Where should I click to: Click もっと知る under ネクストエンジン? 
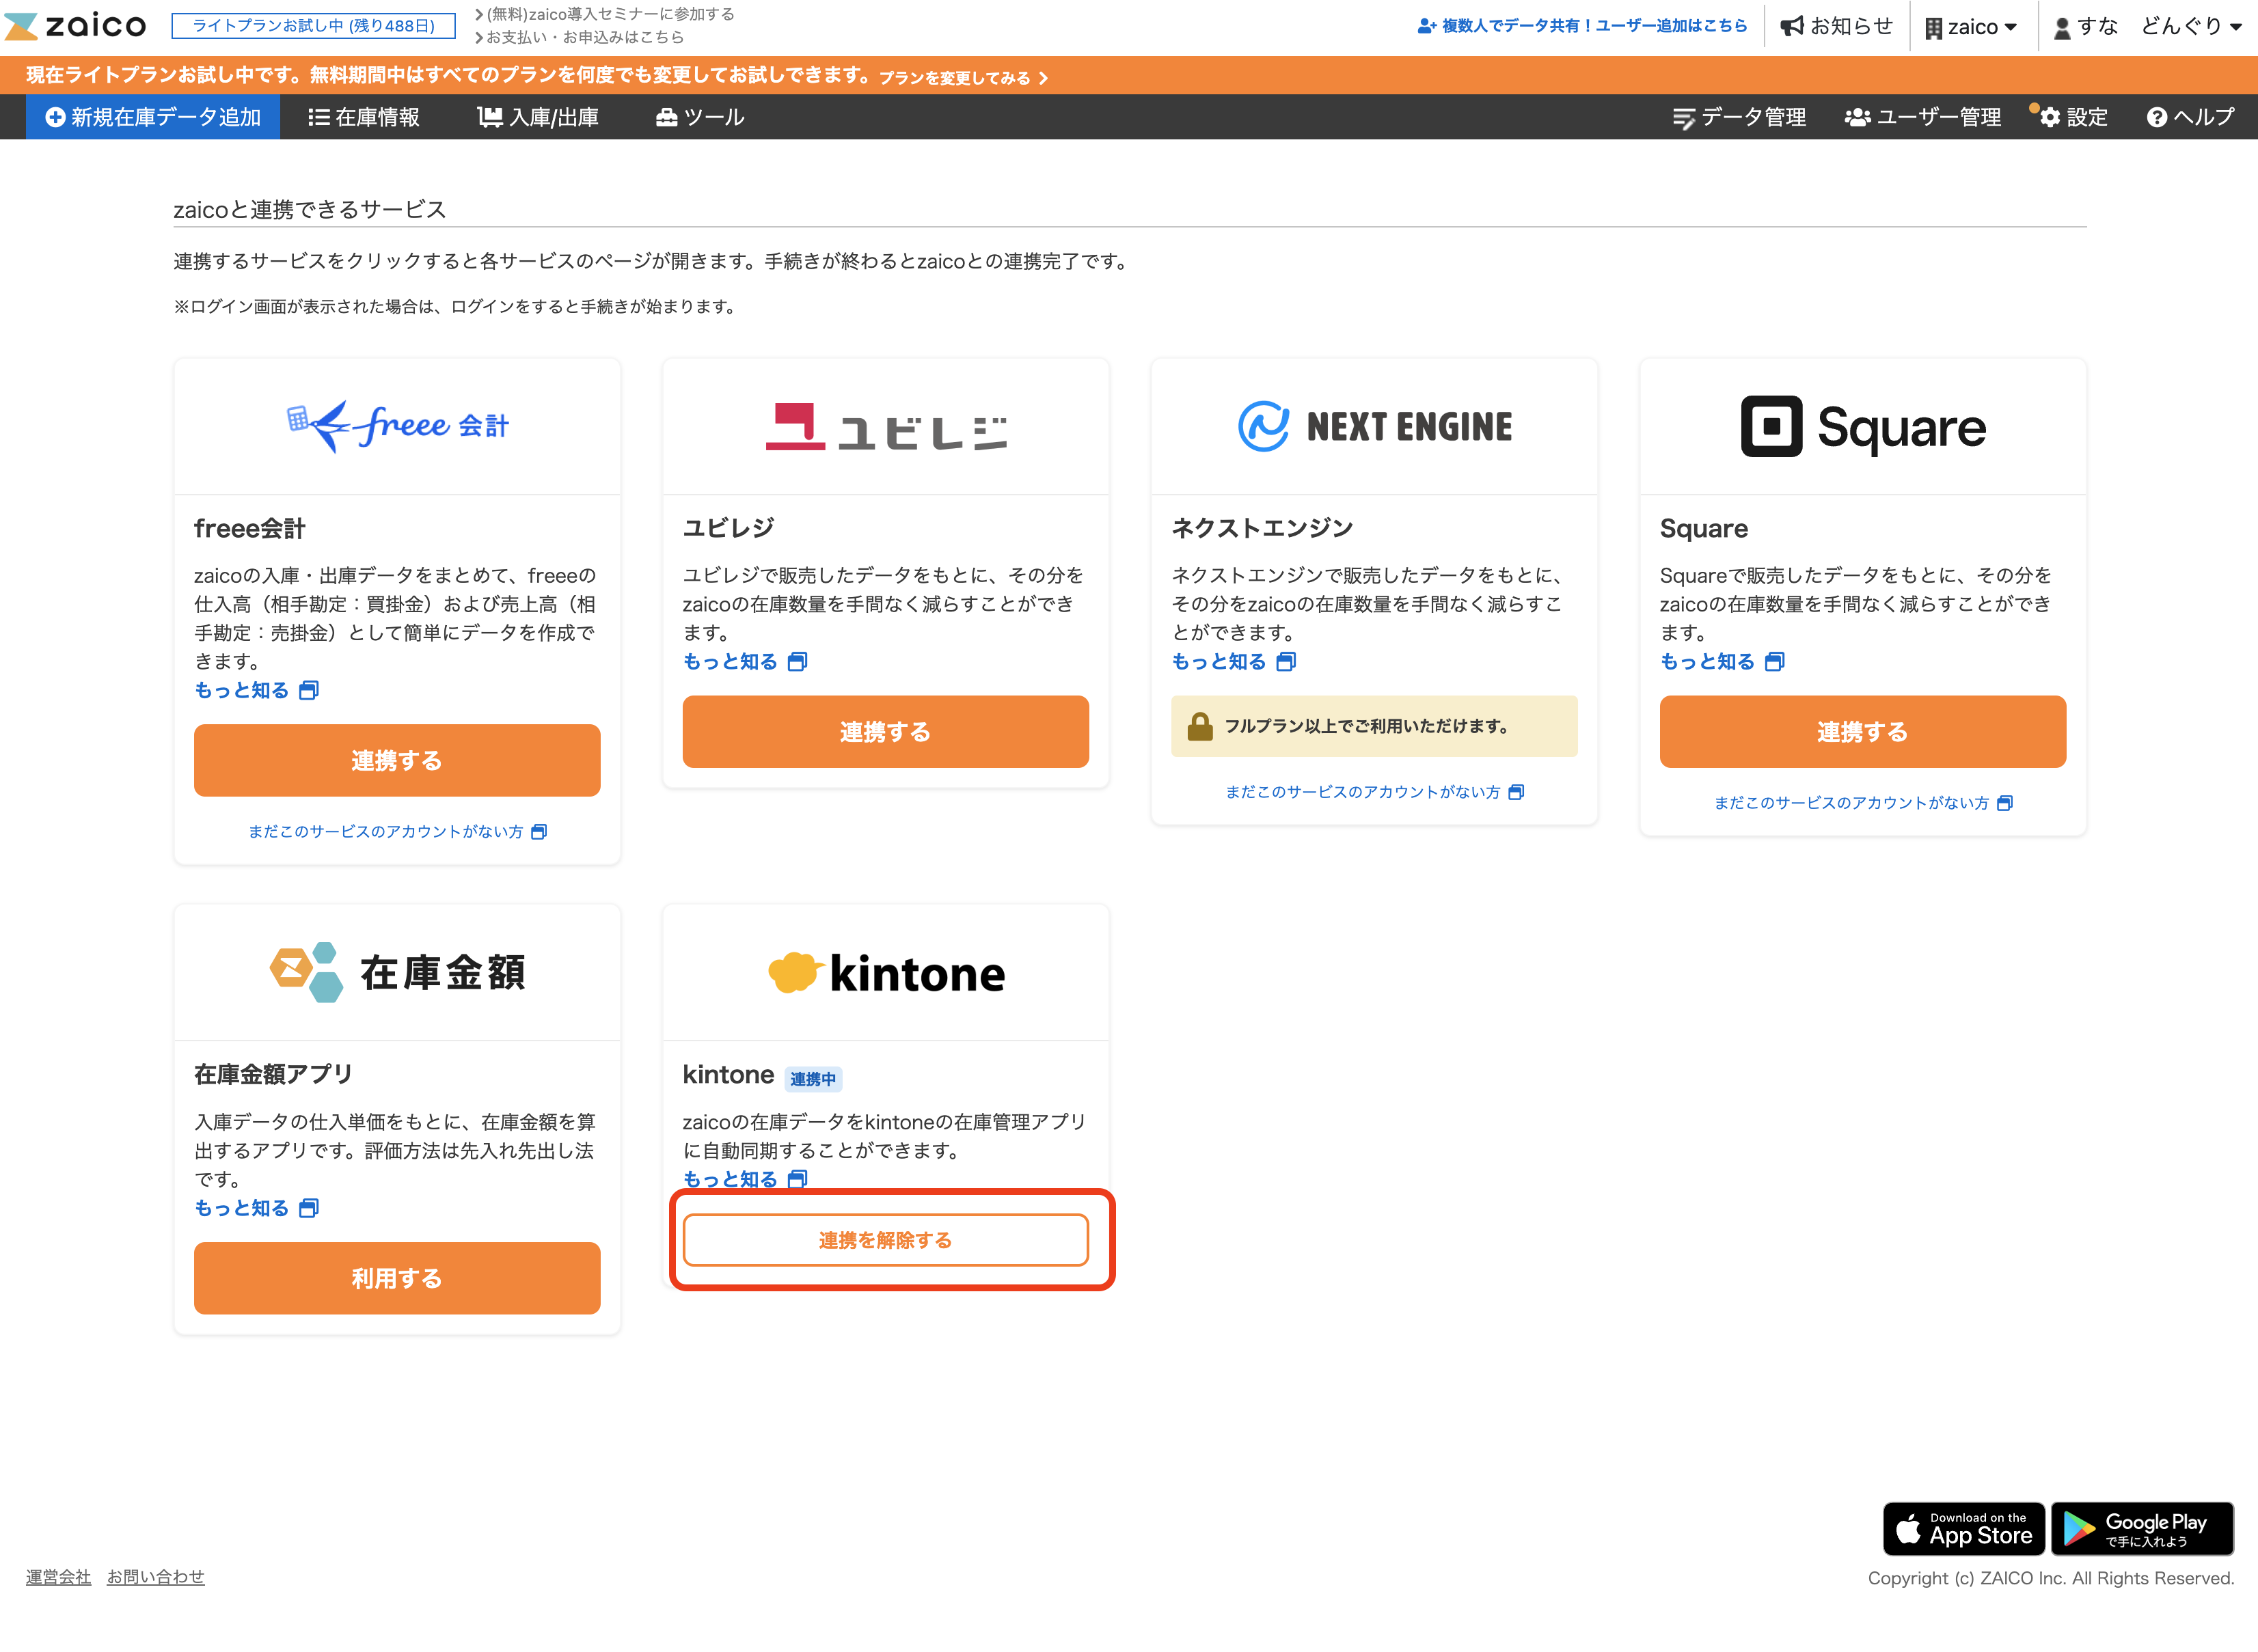pos(1233,661)
